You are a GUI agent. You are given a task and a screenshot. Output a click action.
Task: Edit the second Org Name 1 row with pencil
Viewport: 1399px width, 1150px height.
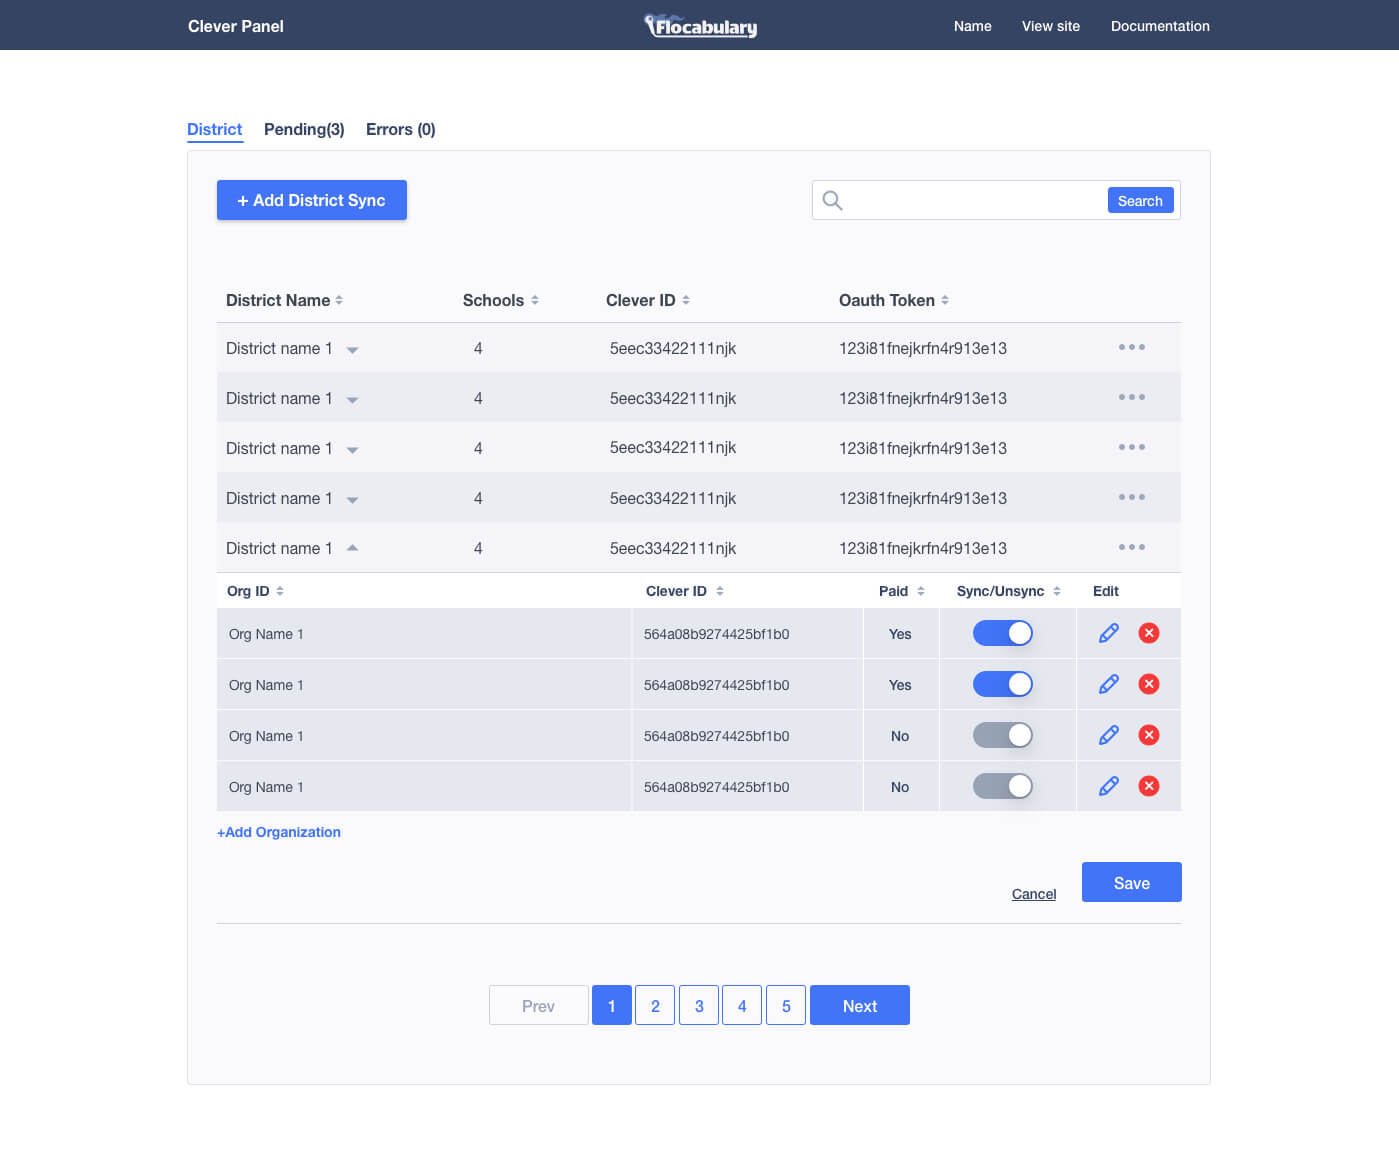point(1108,684)
